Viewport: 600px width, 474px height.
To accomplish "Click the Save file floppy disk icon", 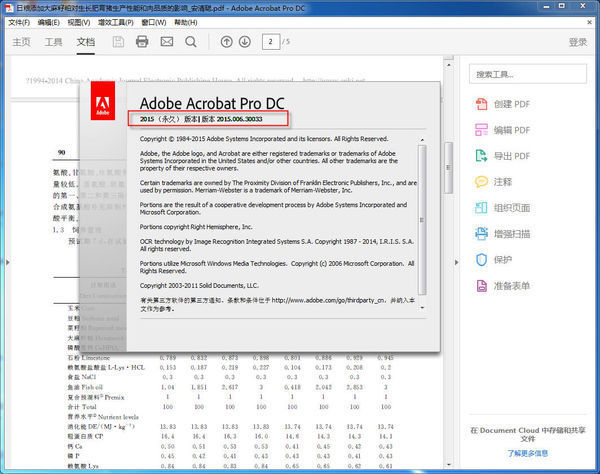I will point(118,41).
